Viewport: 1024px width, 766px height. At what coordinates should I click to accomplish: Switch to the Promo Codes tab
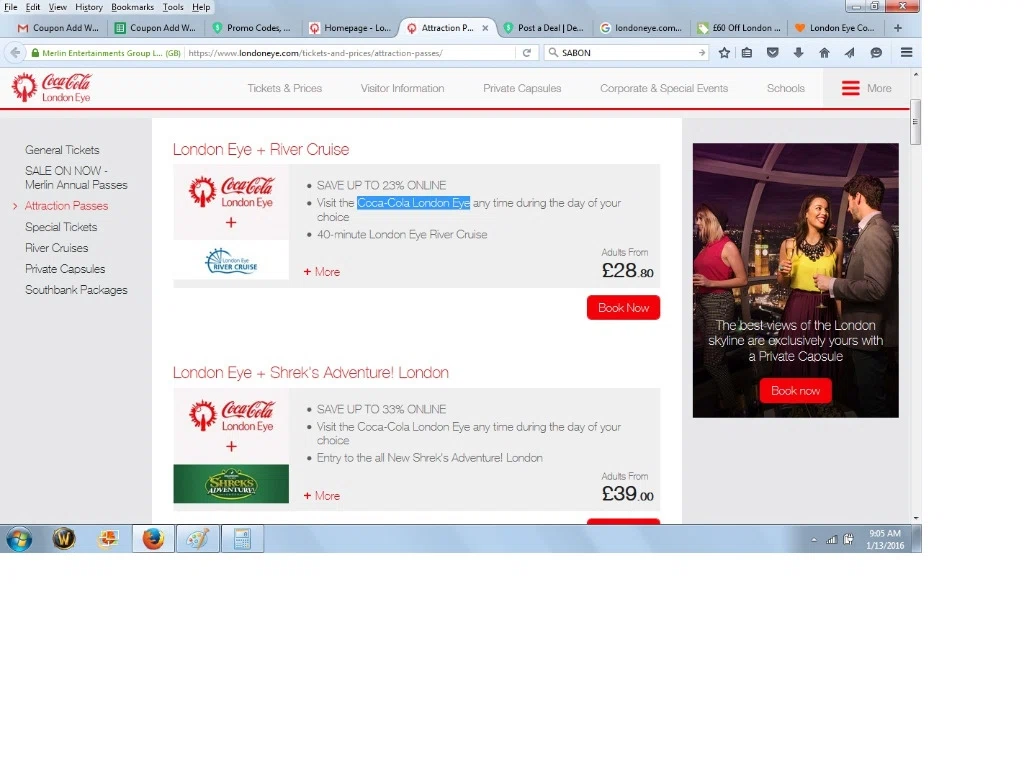(x=253, y=28)
